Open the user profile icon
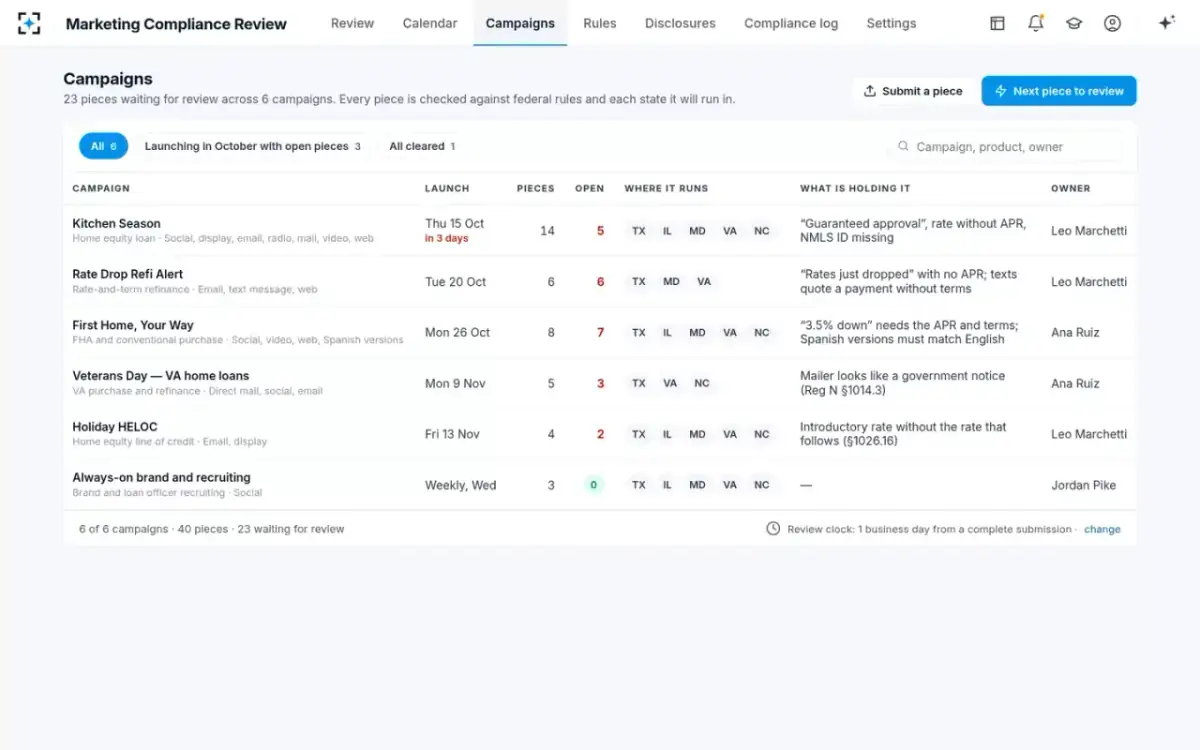Image resolution: width=1200 pixels, height=750 pixels. [1112, 23]
